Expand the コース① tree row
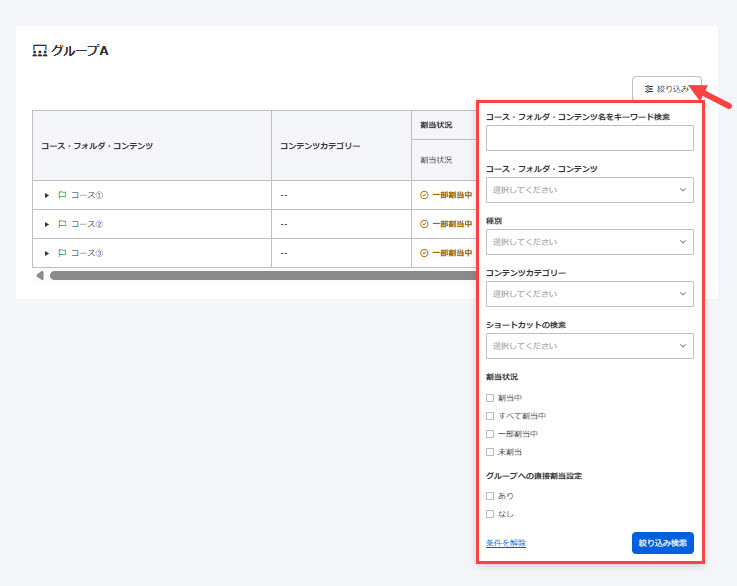 point(46,195)
